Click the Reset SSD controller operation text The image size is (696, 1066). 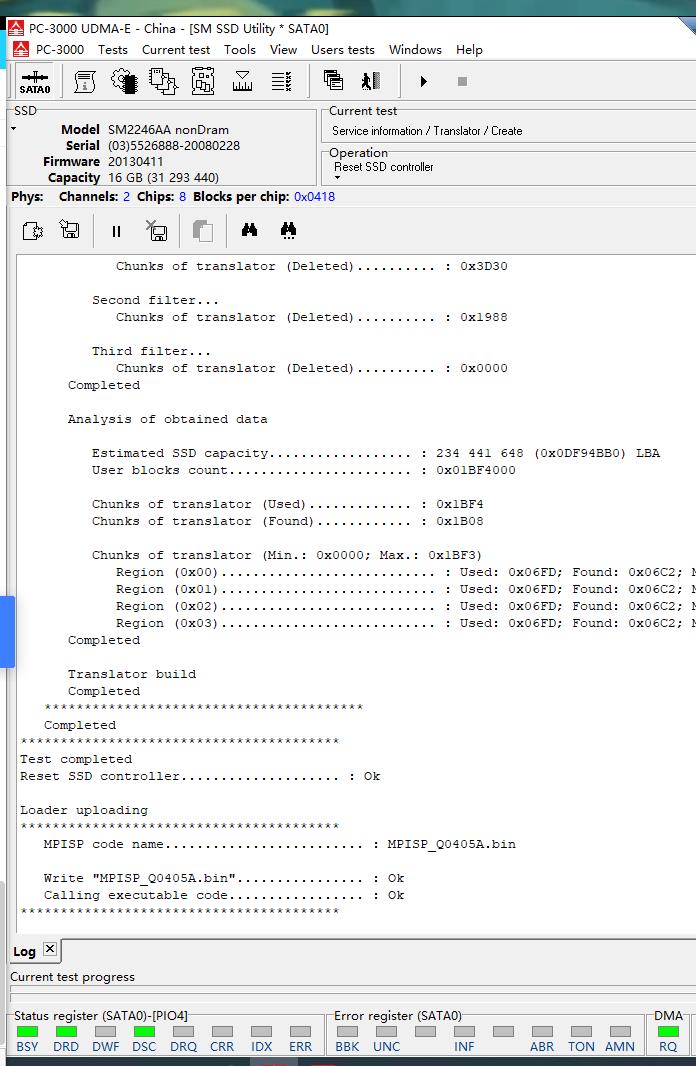tap(383, 167)
